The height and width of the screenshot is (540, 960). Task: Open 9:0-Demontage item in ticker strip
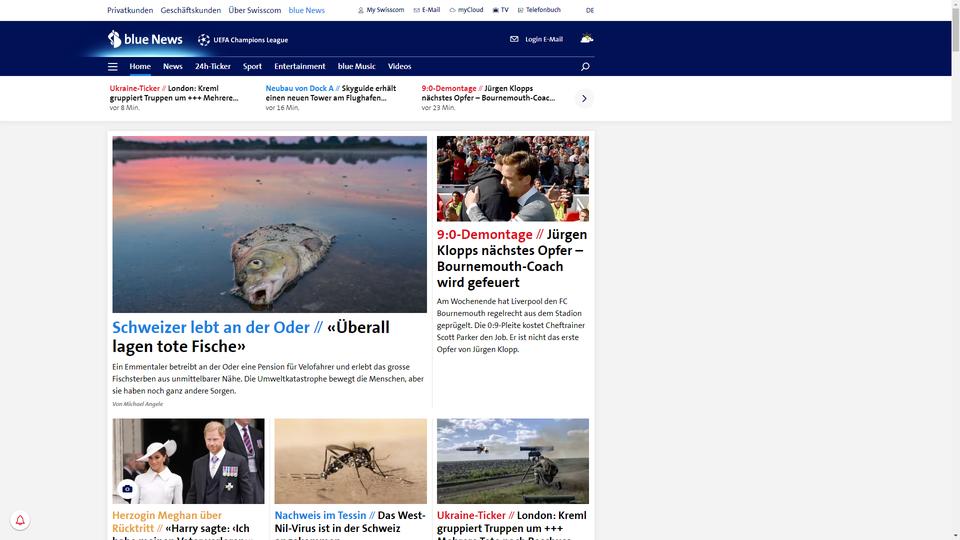click(488, 93)
